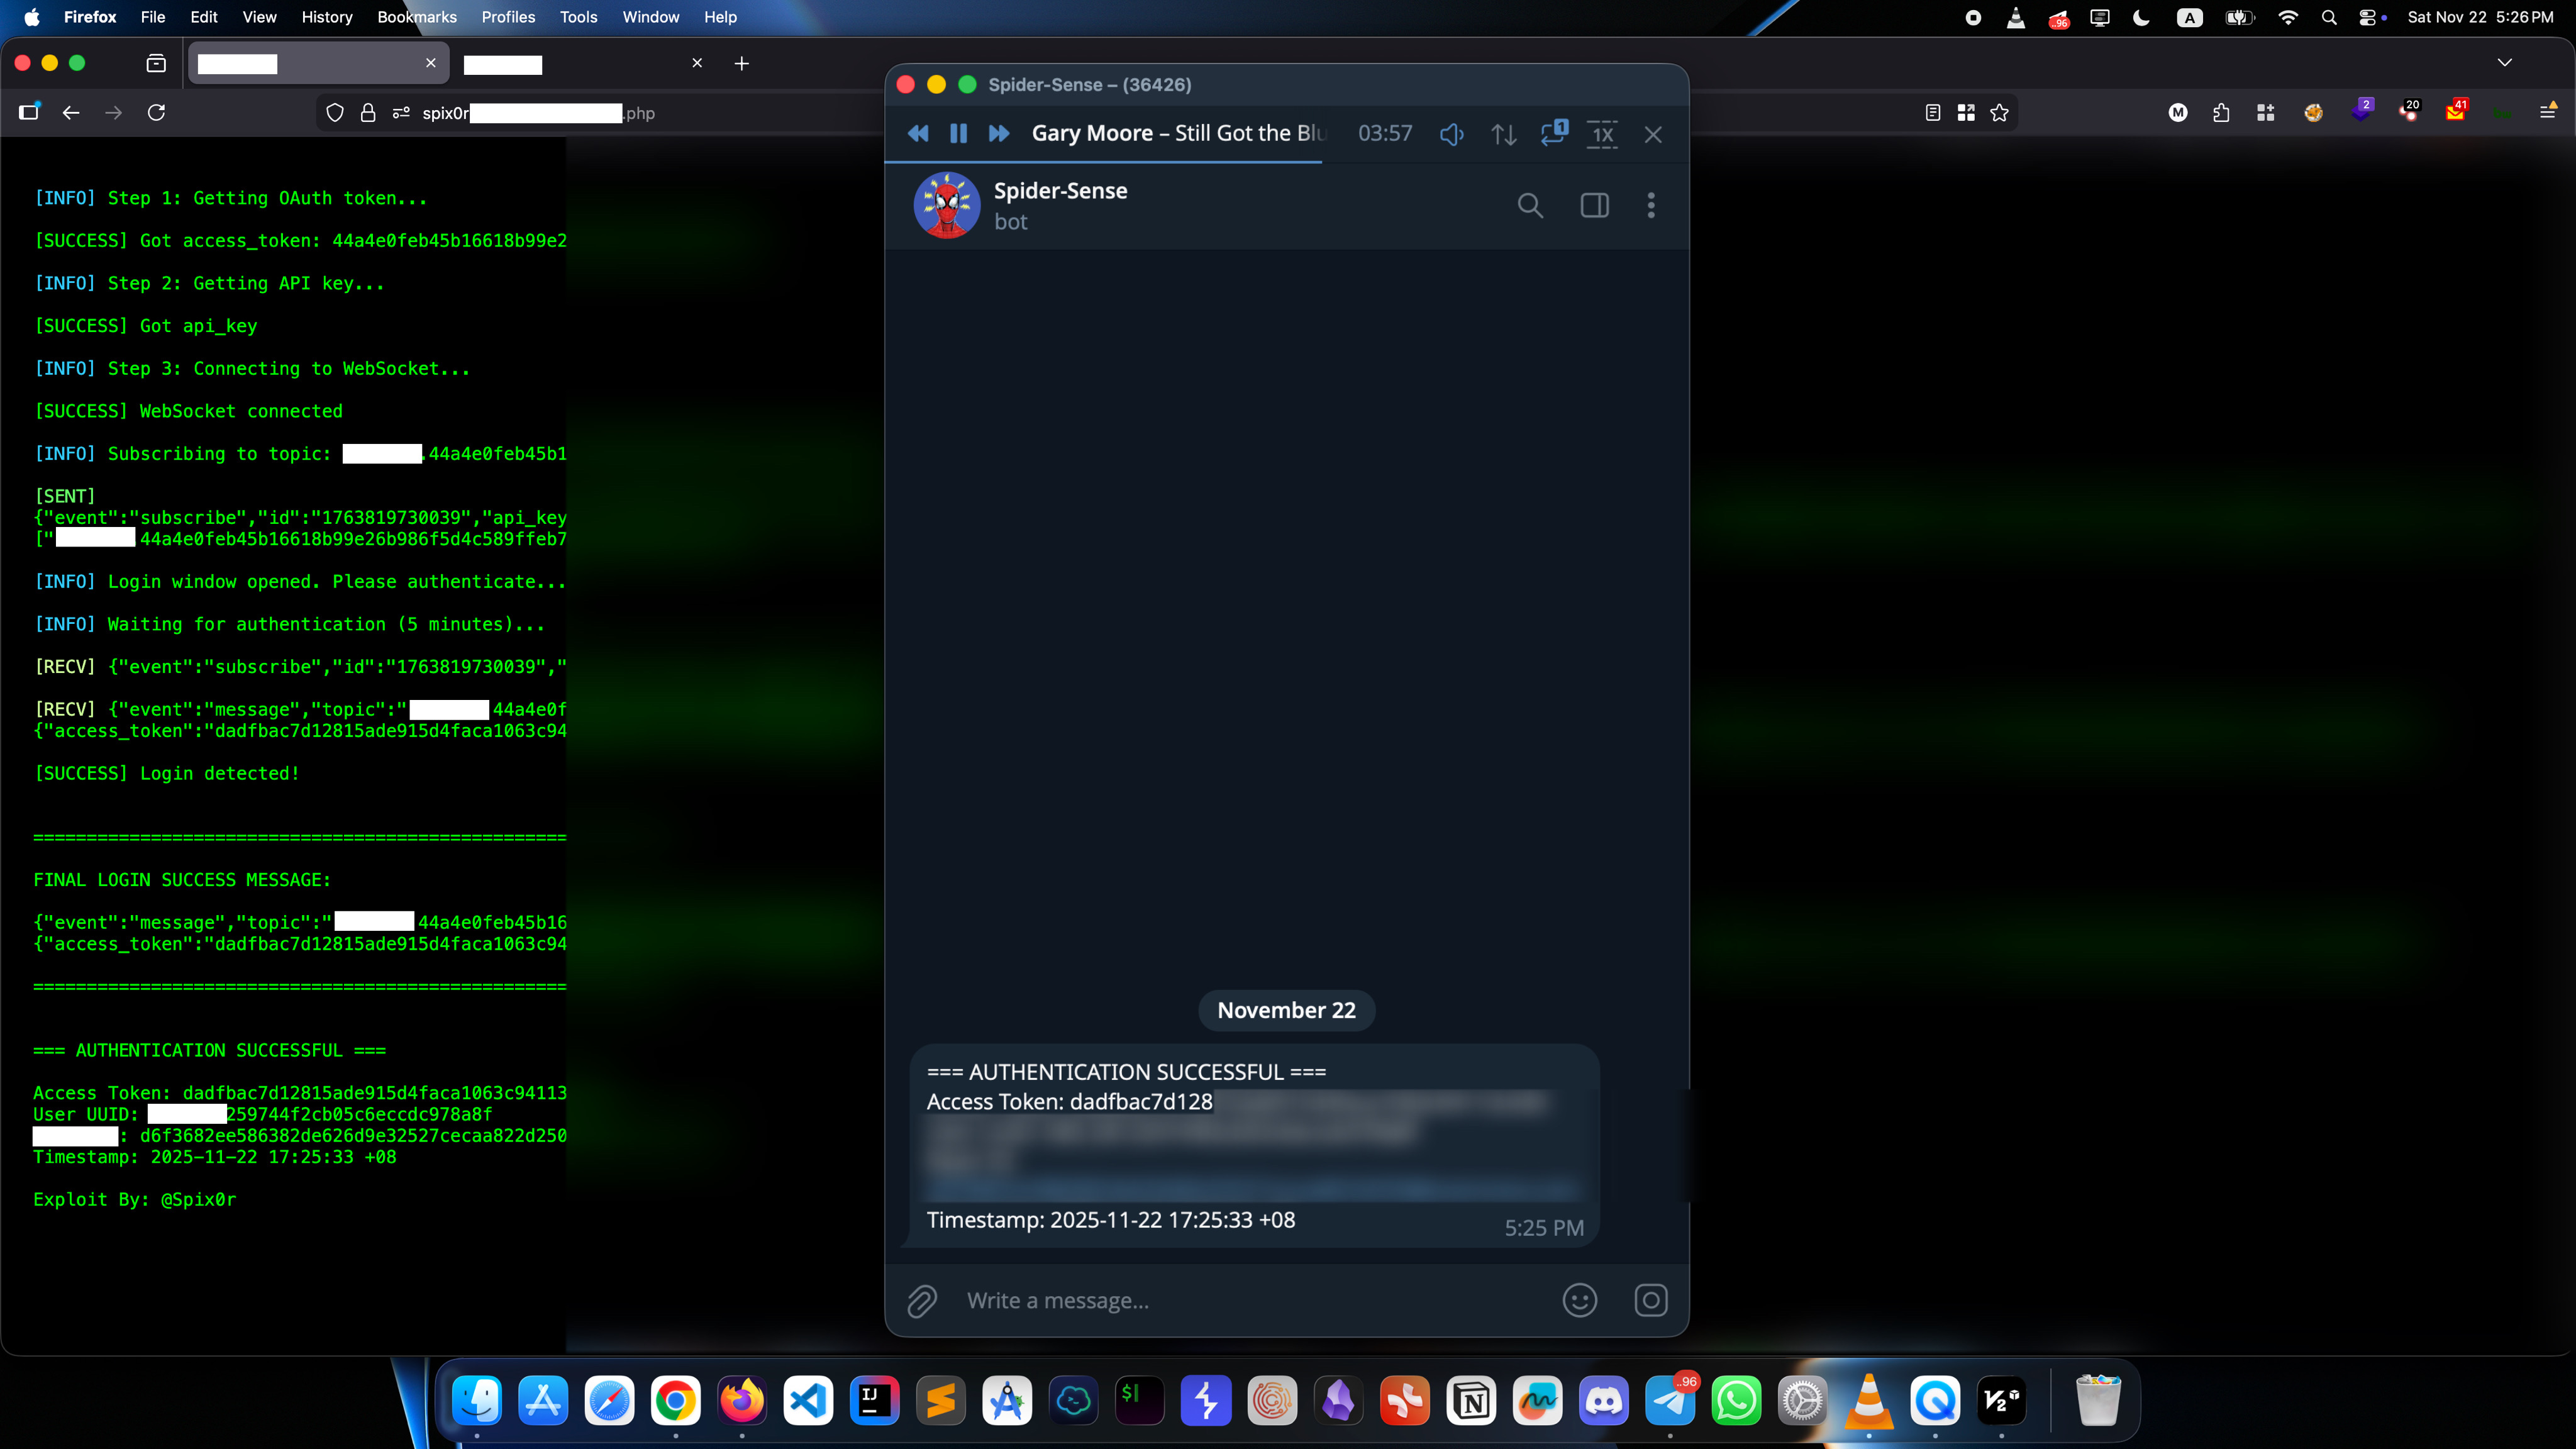This screenshot has height=1449, width=2576.
Task: Click the attach file paperclip icon
Action: point(921,1301)
